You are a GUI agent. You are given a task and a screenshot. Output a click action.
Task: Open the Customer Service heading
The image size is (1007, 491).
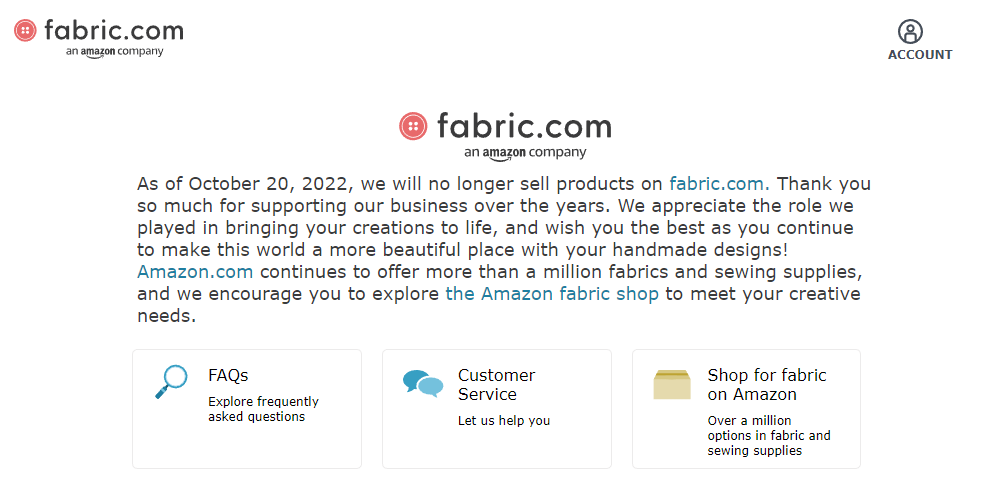coord(496,384)
